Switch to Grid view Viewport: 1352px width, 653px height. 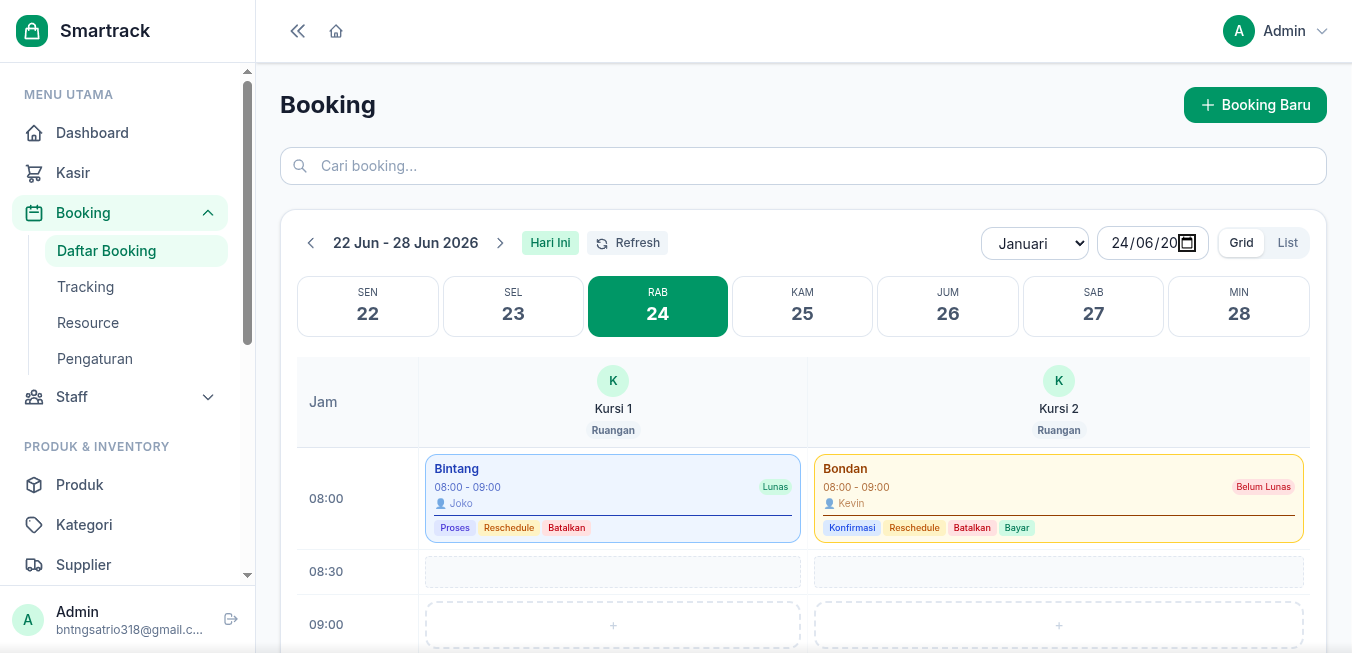[x=1241, y=243]
